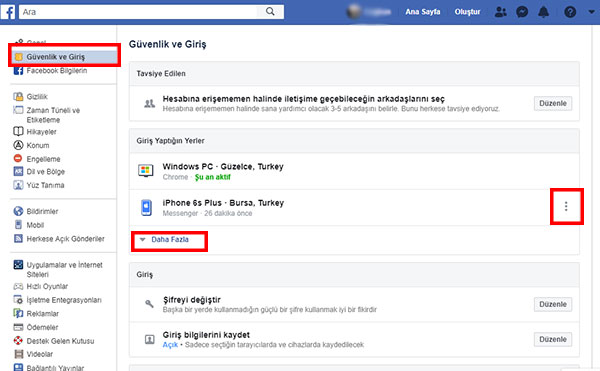Click Düzenle for trusted friends option
Screen dimensions: 600x371
coord(553,103)
